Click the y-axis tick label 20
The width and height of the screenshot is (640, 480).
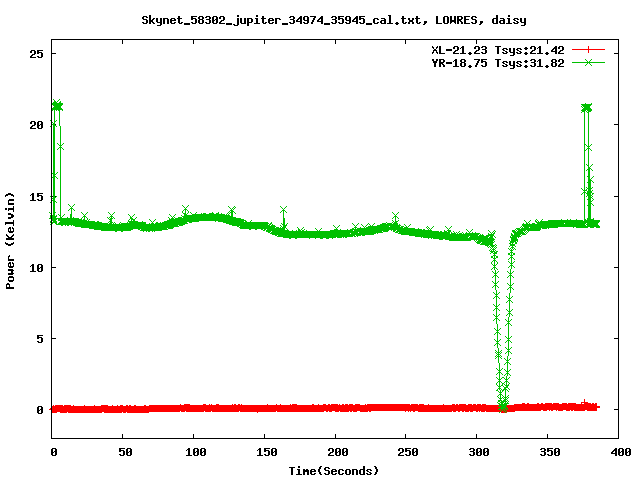(36, 125)
